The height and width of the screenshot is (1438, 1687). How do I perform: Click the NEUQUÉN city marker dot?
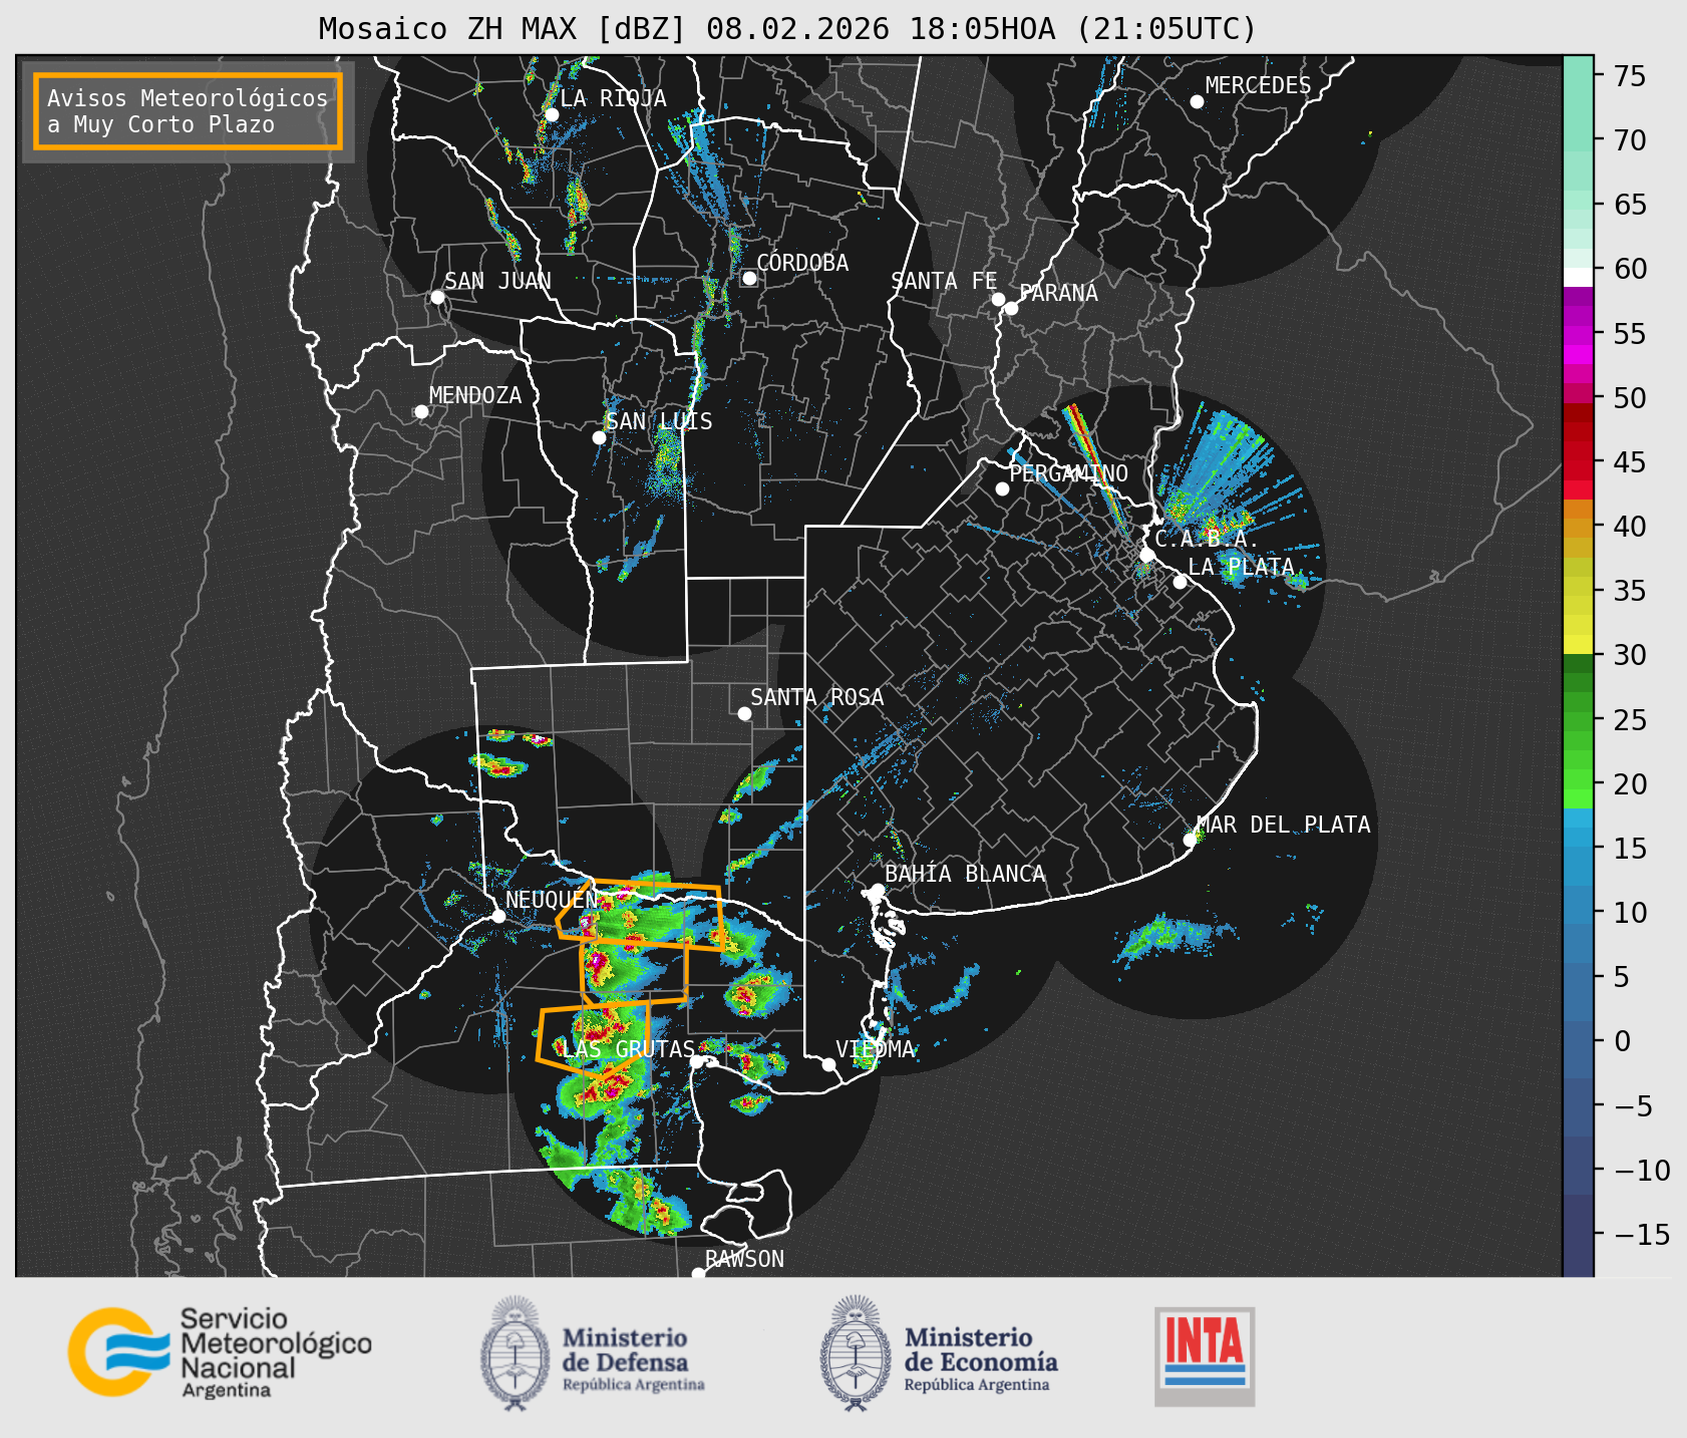[498, 916]
